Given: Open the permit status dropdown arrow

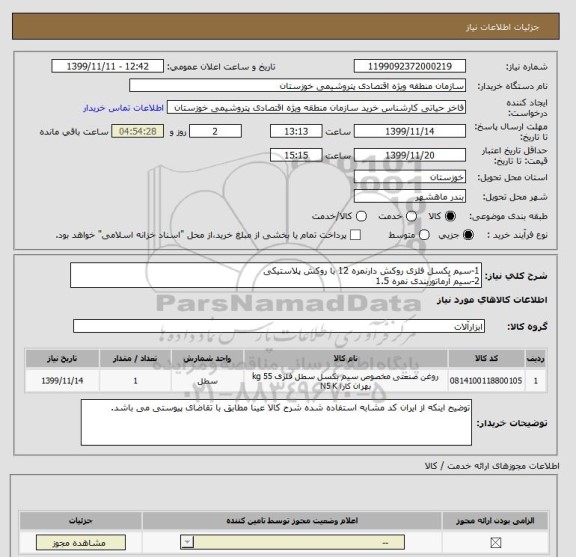Looking at the screenshot, I should coord(187,542).
